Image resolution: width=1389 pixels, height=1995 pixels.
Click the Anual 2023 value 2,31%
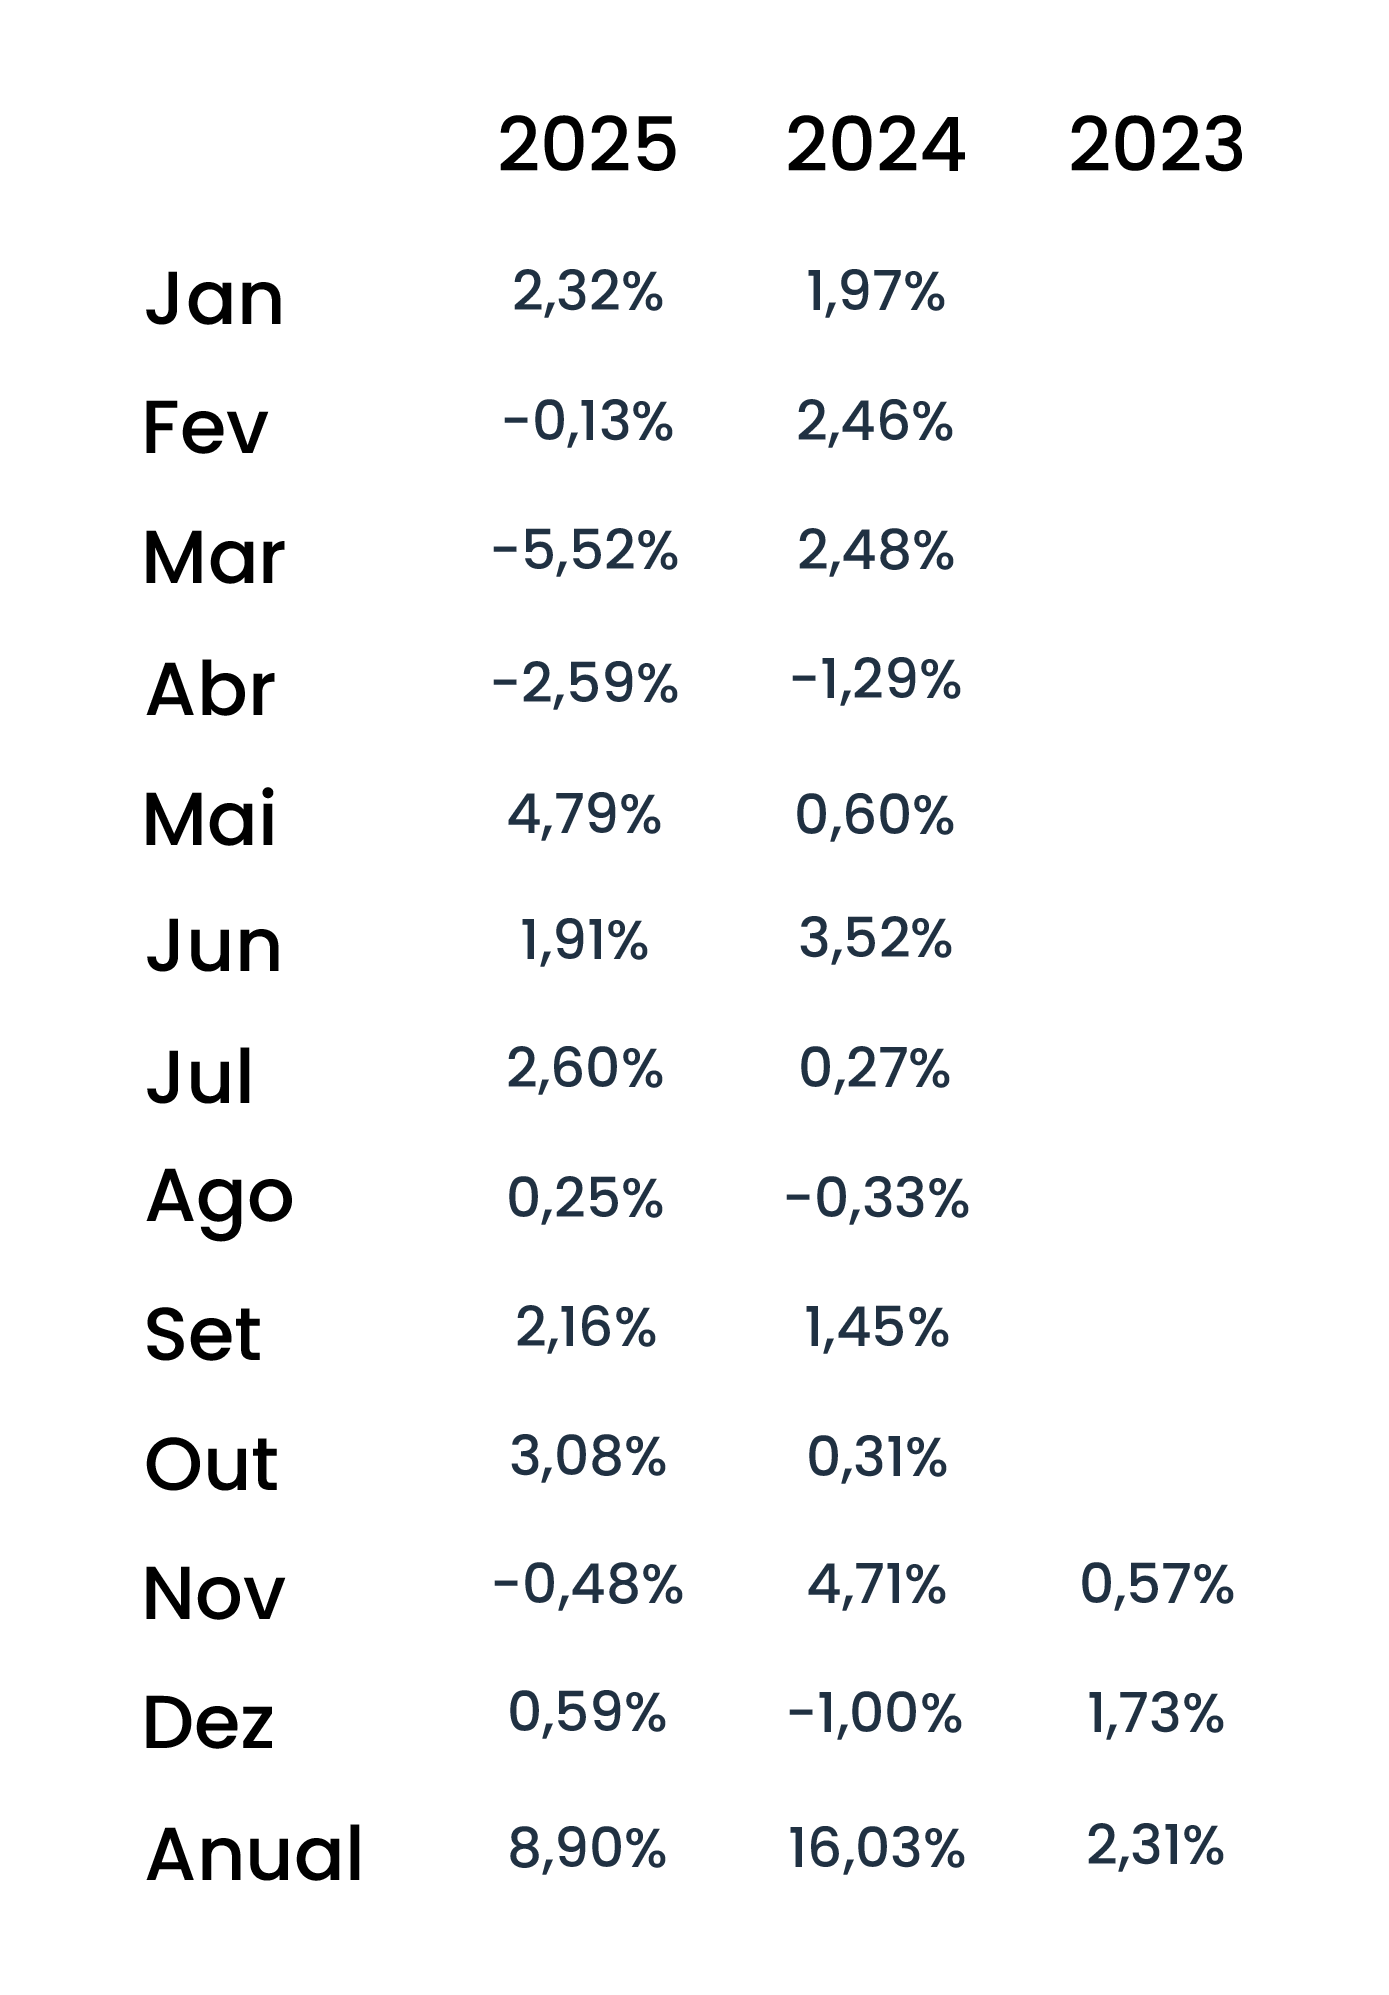click(x=1155, y=1846)
